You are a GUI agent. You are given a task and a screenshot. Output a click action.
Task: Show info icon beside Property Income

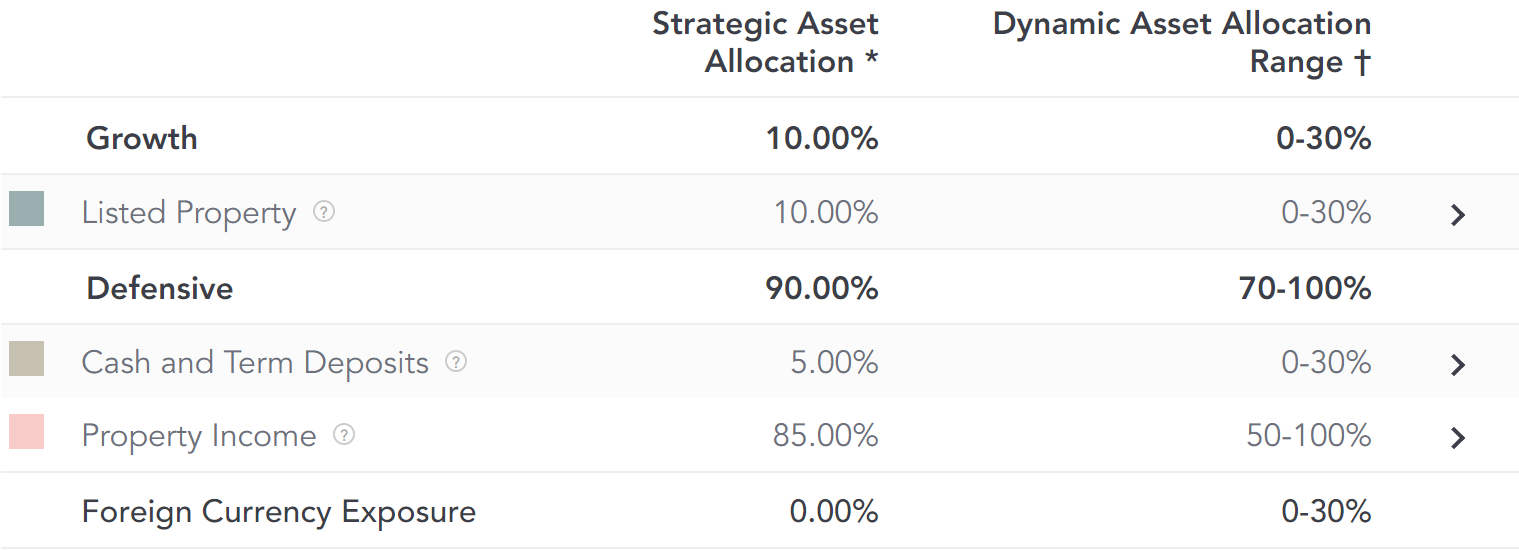pos(344,435)
